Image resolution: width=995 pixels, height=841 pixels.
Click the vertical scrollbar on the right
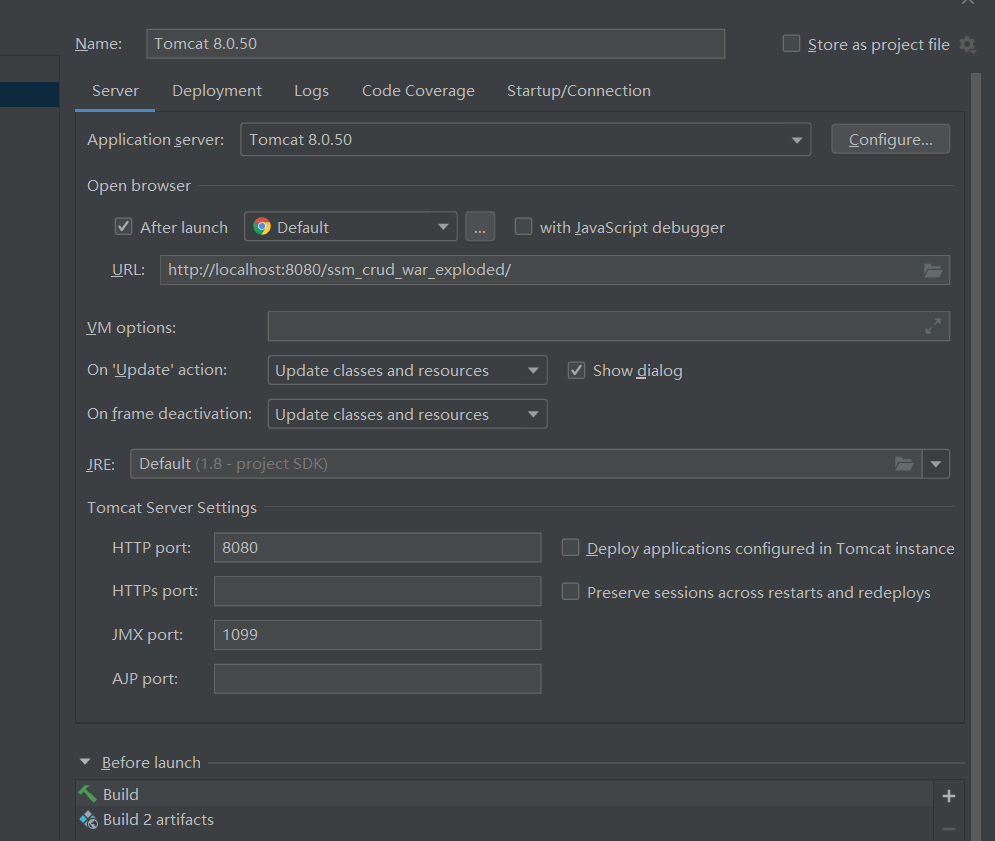pyautogui.click(x=976, y=457)
